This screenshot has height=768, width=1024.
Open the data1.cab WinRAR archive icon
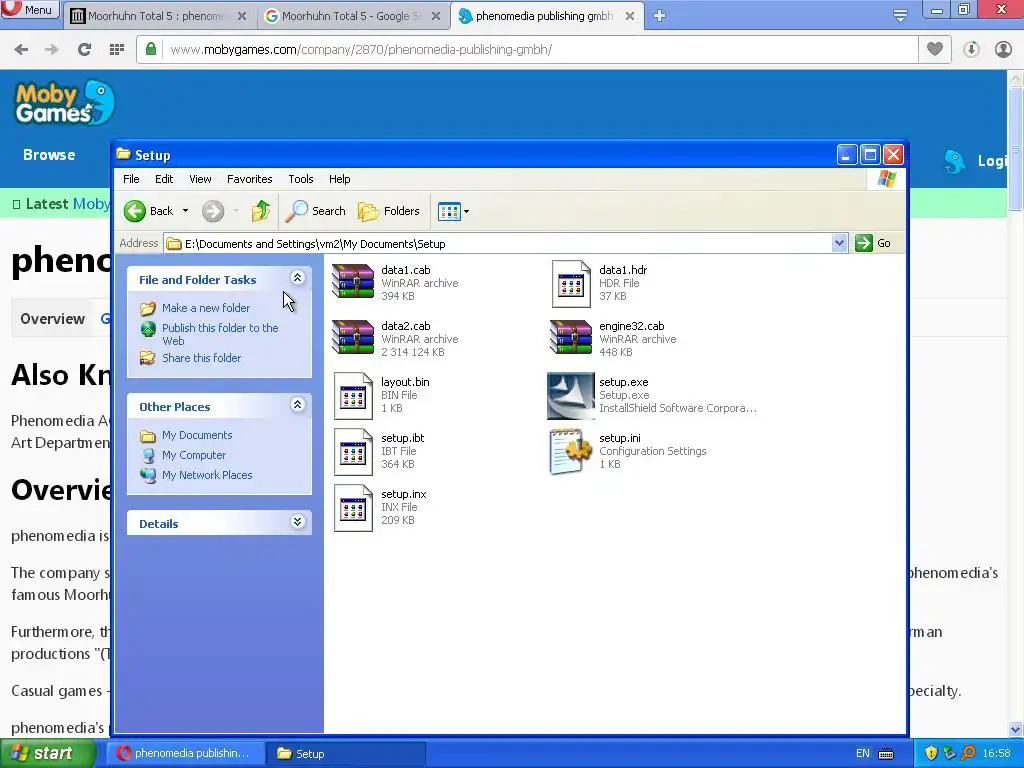(x=353, y=282)
